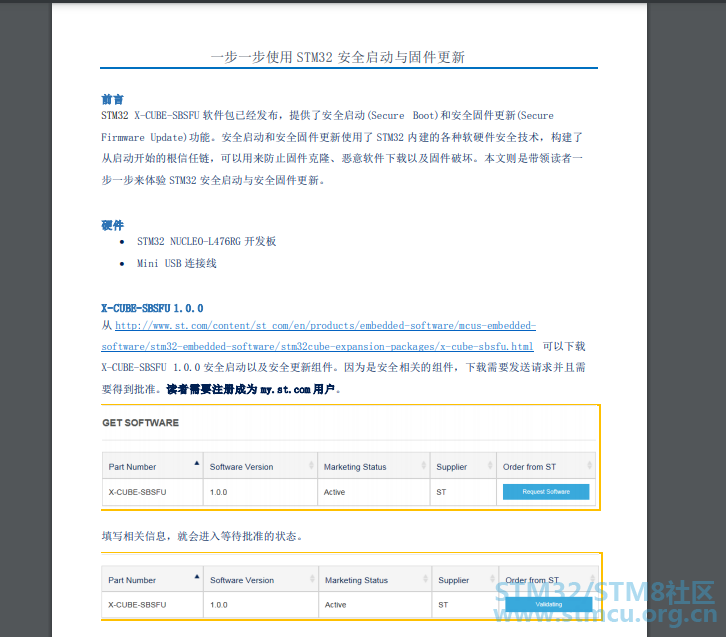Open the st.com X-CUBE-SBSFU hyperlink first line
Viewport: 726px width, 637px height.
[325, 325]
